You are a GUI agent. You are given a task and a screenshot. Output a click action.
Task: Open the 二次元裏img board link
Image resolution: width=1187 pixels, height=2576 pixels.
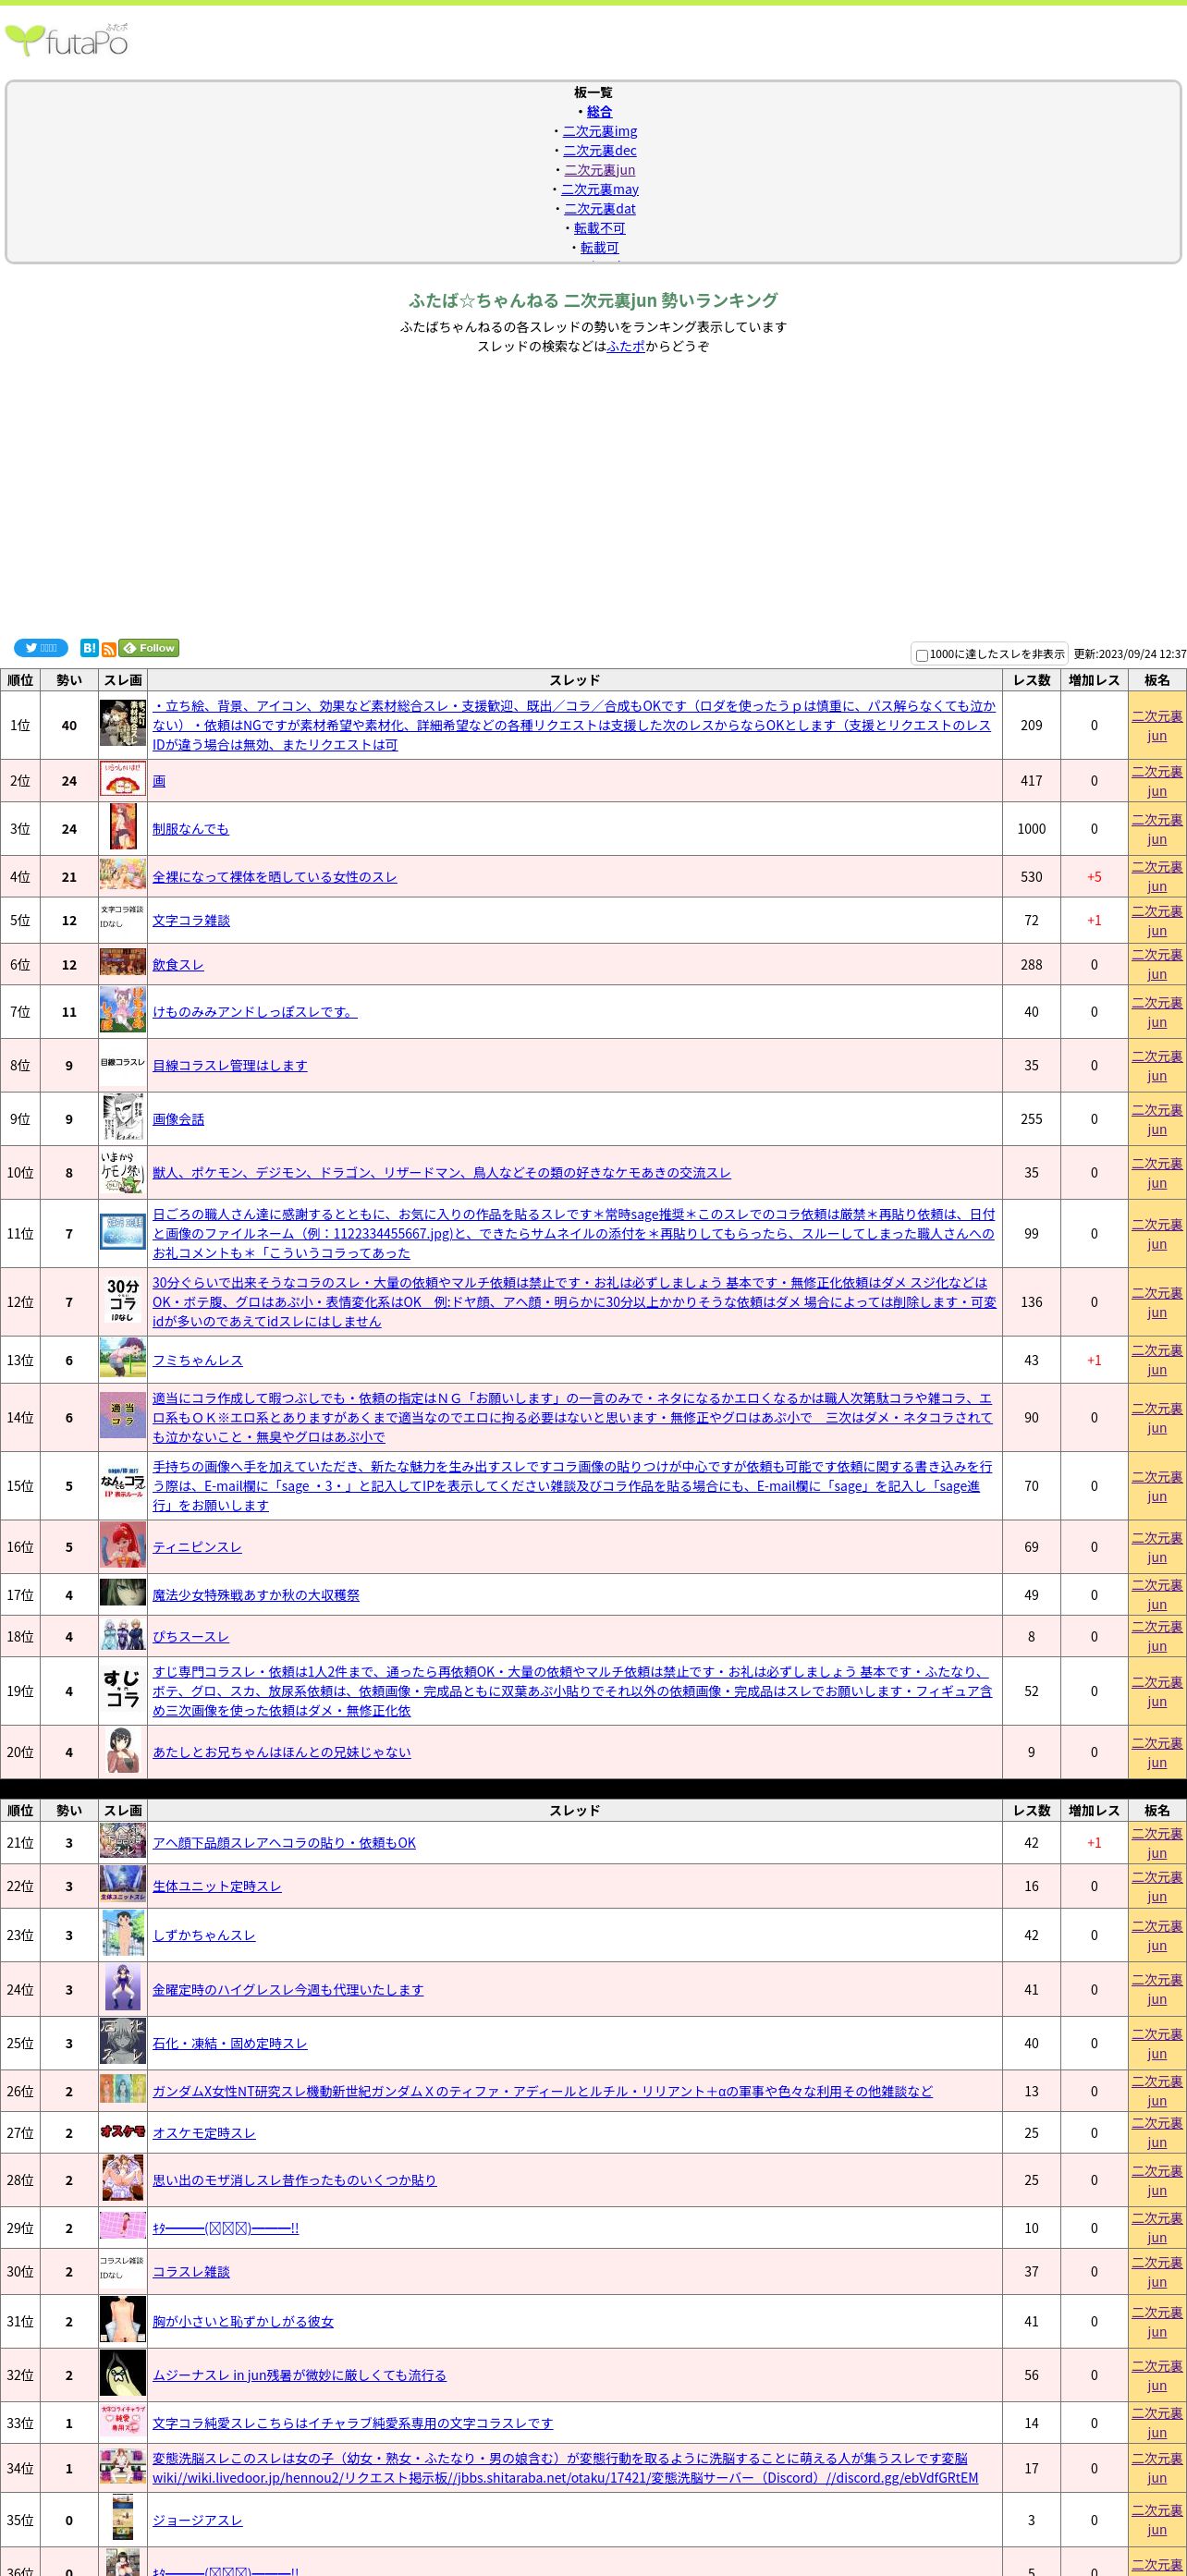(x=599, y=131)
